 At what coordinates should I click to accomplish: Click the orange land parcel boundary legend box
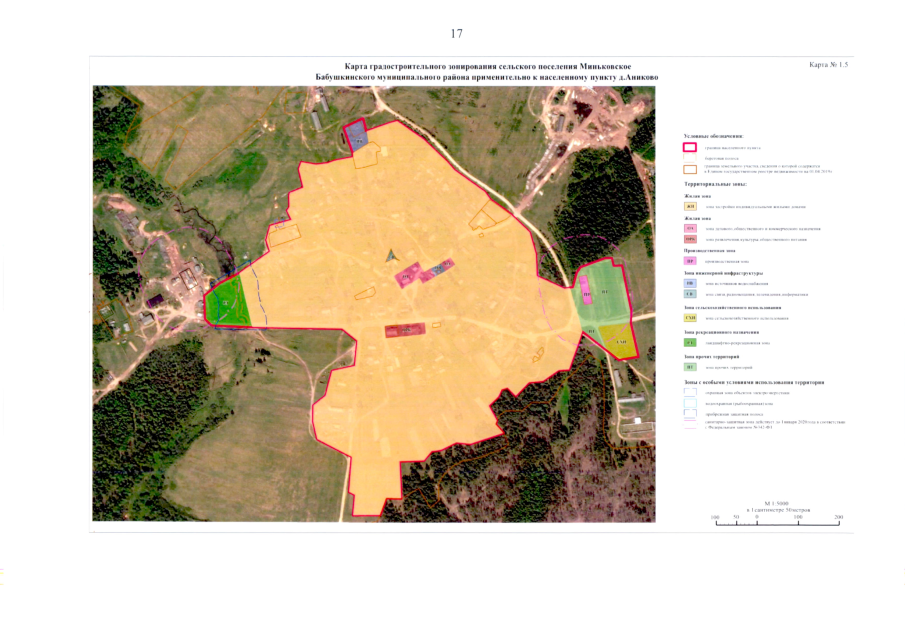point(690,168)
